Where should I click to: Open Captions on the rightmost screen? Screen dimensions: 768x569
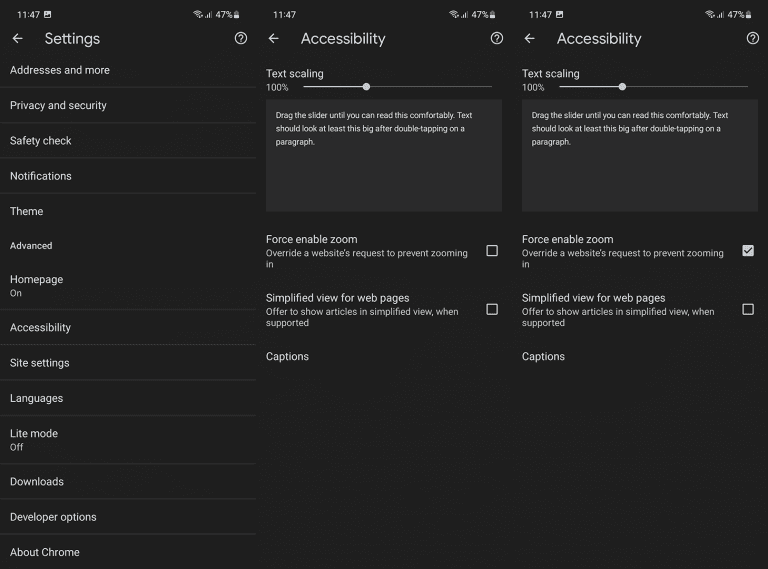pyautogui.click(x=543, y=357)
